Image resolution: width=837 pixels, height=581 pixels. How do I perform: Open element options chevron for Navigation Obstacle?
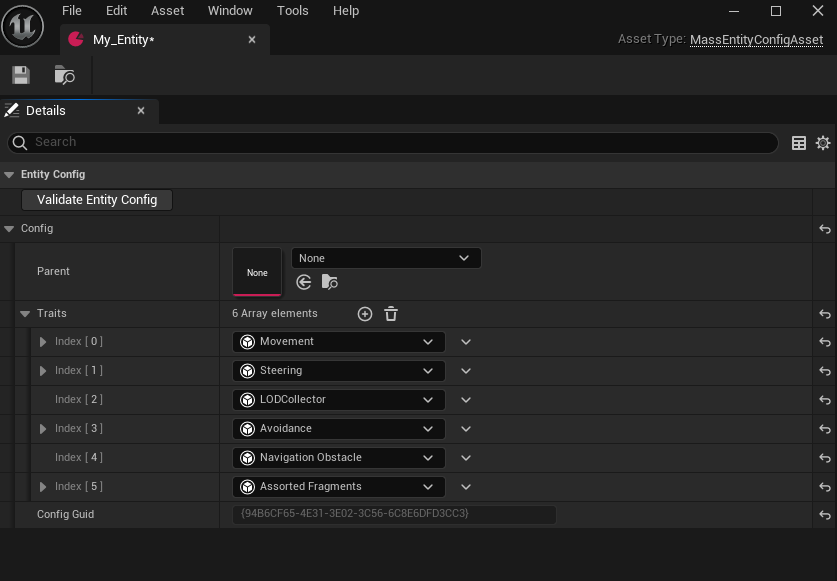(x=466, y=458)
